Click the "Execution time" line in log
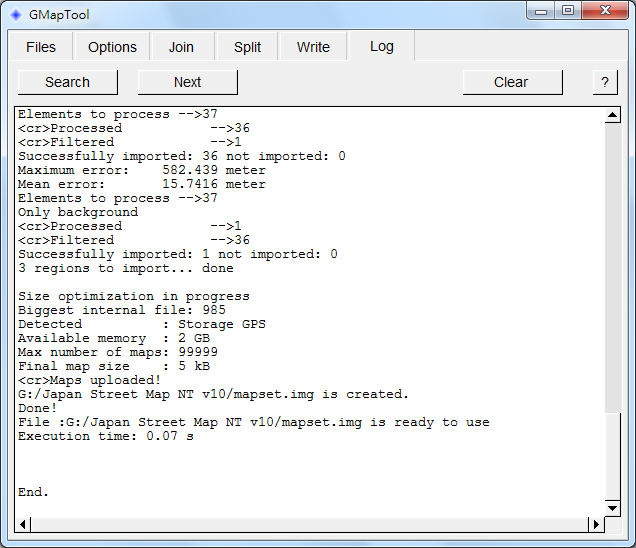 [106, 436]
